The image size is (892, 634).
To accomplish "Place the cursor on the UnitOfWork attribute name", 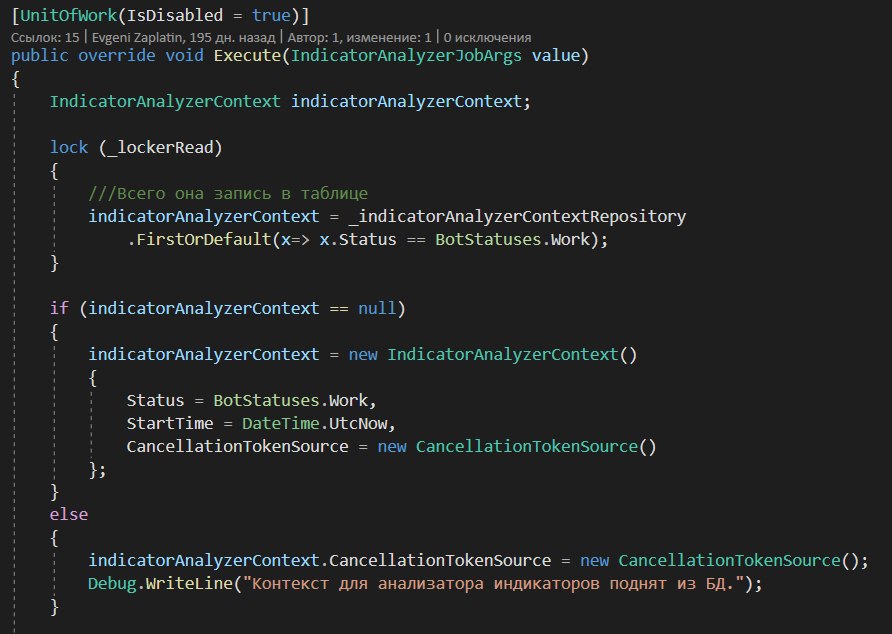I will (x=68, y=15).
